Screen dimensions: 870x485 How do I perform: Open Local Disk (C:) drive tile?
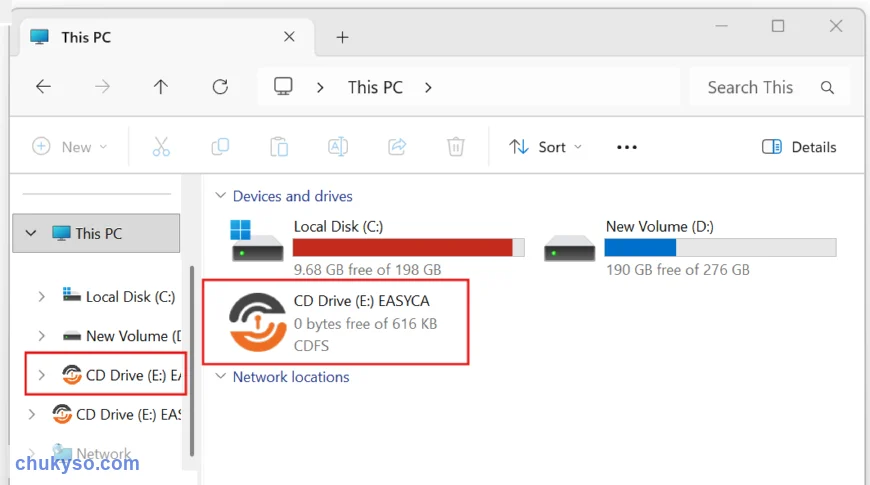pos(377,247)
